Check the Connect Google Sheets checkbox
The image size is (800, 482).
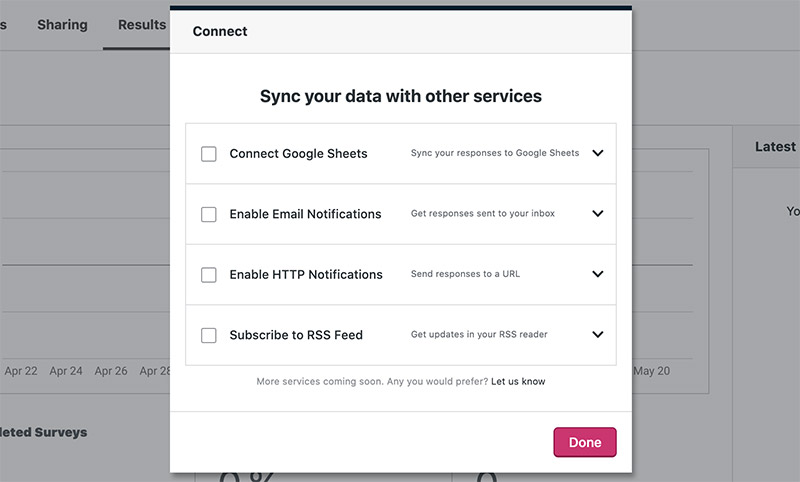(209, 154)
